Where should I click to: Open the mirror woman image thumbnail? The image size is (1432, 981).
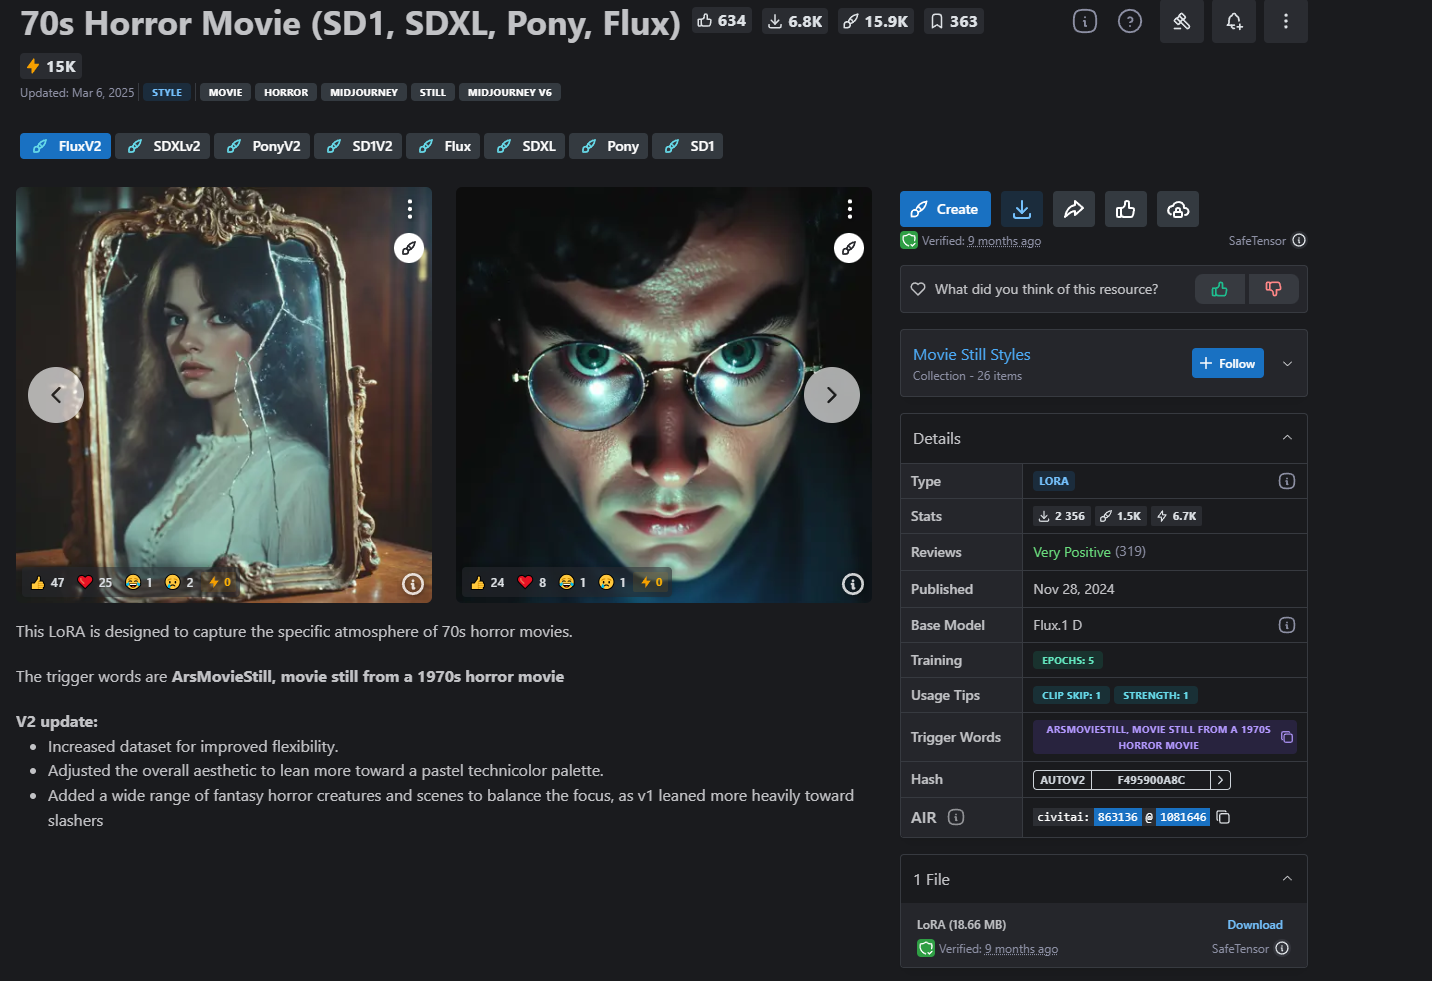pyautogui.click(x=224, y=395)
